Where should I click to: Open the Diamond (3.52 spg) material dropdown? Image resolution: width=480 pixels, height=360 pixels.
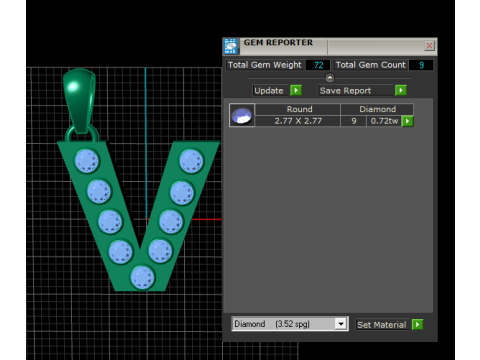[341, 324]
